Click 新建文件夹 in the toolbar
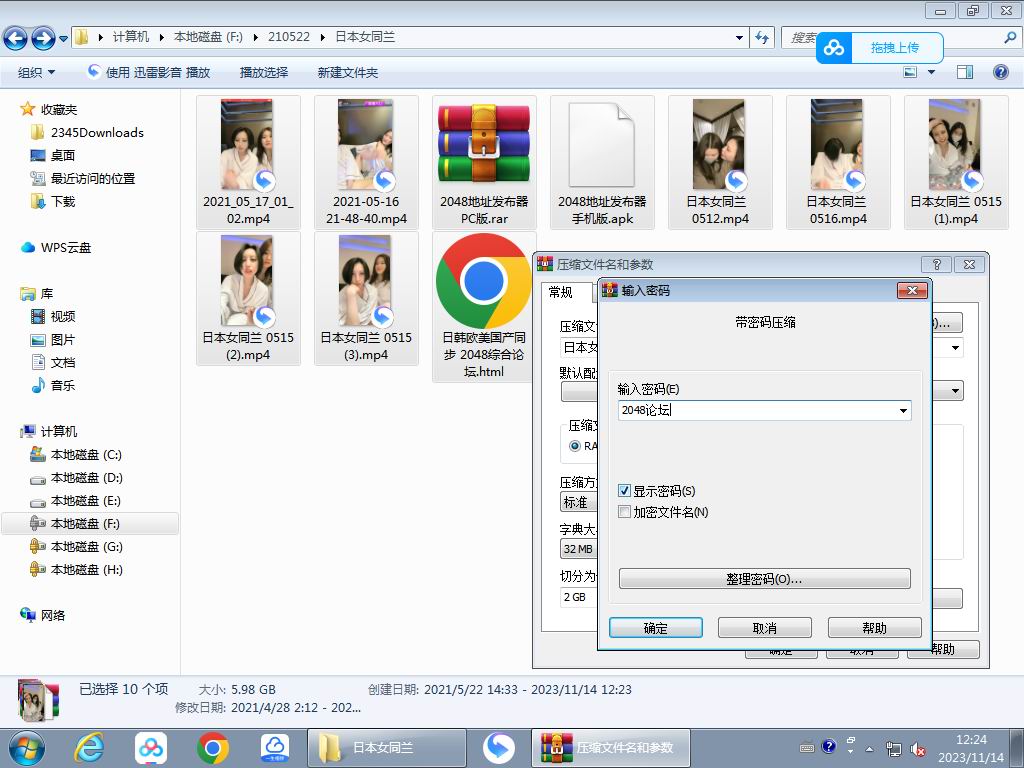 pos(347,72)
